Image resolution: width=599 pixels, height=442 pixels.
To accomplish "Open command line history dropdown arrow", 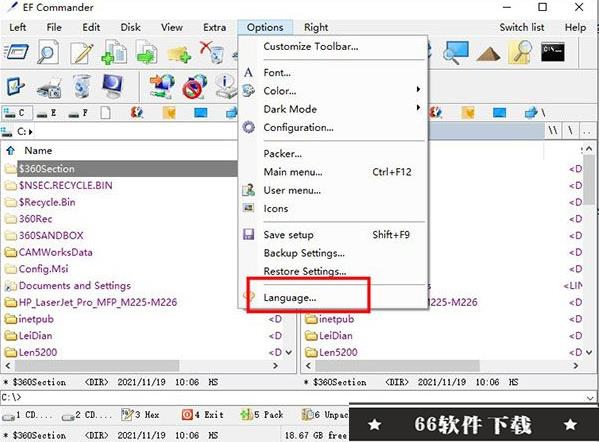I will (590, 398).
